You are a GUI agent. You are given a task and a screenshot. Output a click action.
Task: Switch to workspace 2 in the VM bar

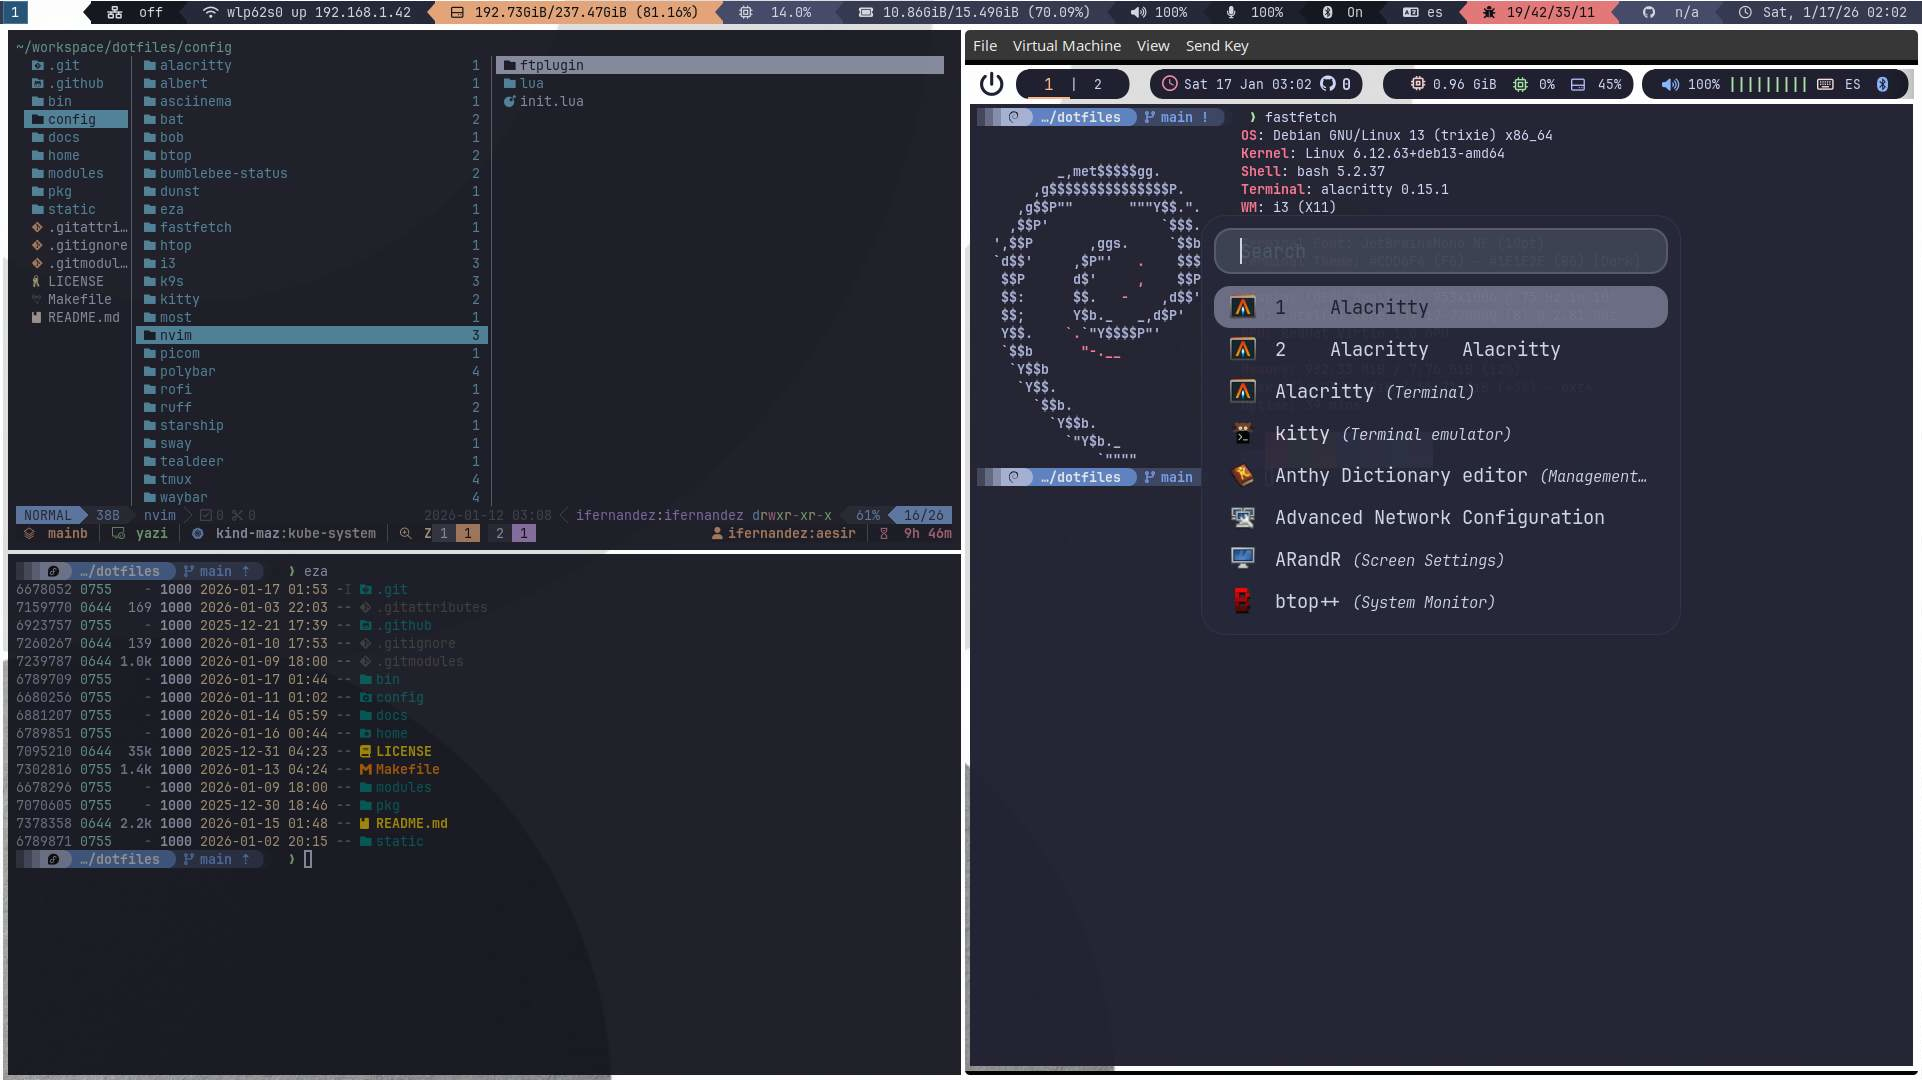[1097, 84]
